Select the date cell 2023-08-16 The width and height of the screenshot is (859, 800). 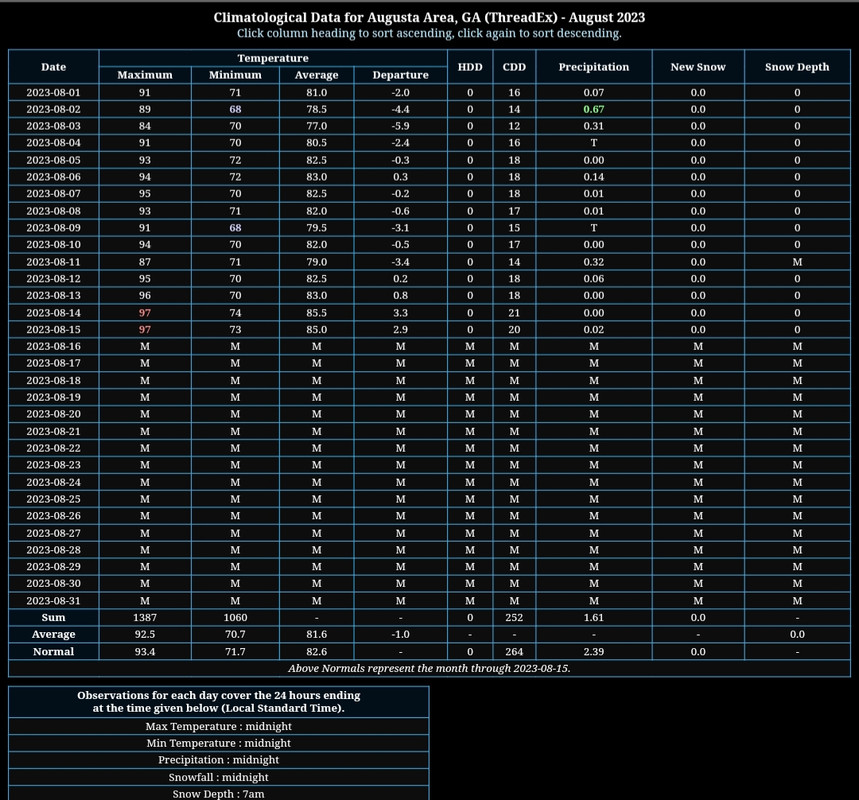[x=53, y=346]
